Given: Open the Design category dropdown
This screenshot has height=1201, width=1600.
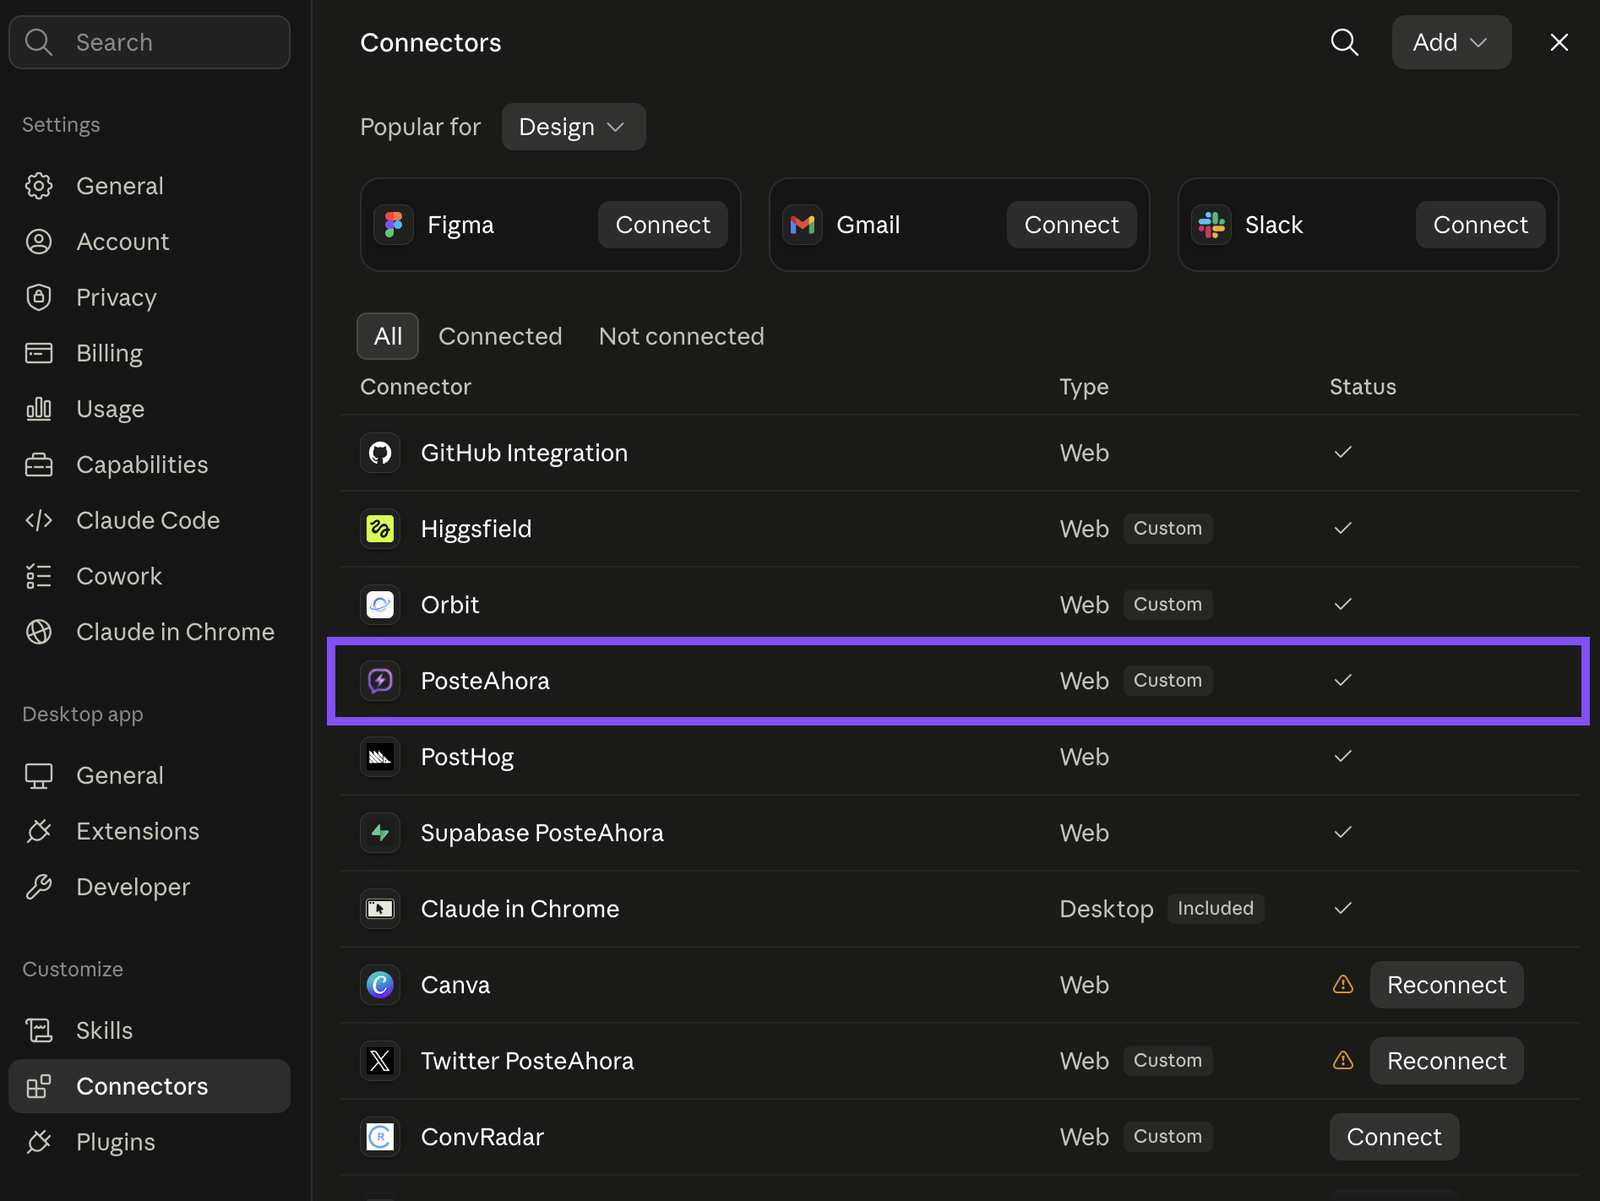Looking at the screenshot, I should tap(573, 127).
